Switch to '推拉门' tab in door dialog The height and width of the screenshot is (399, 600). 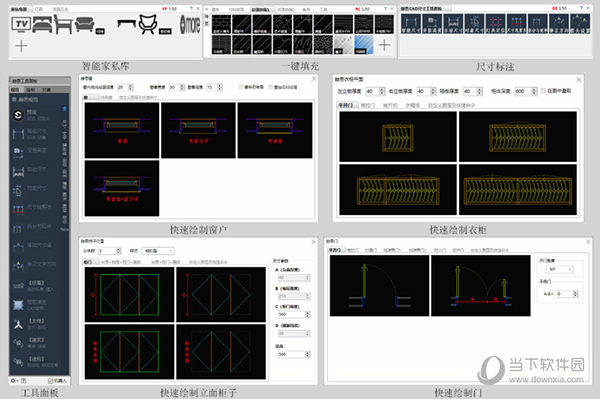coord(352,250)
